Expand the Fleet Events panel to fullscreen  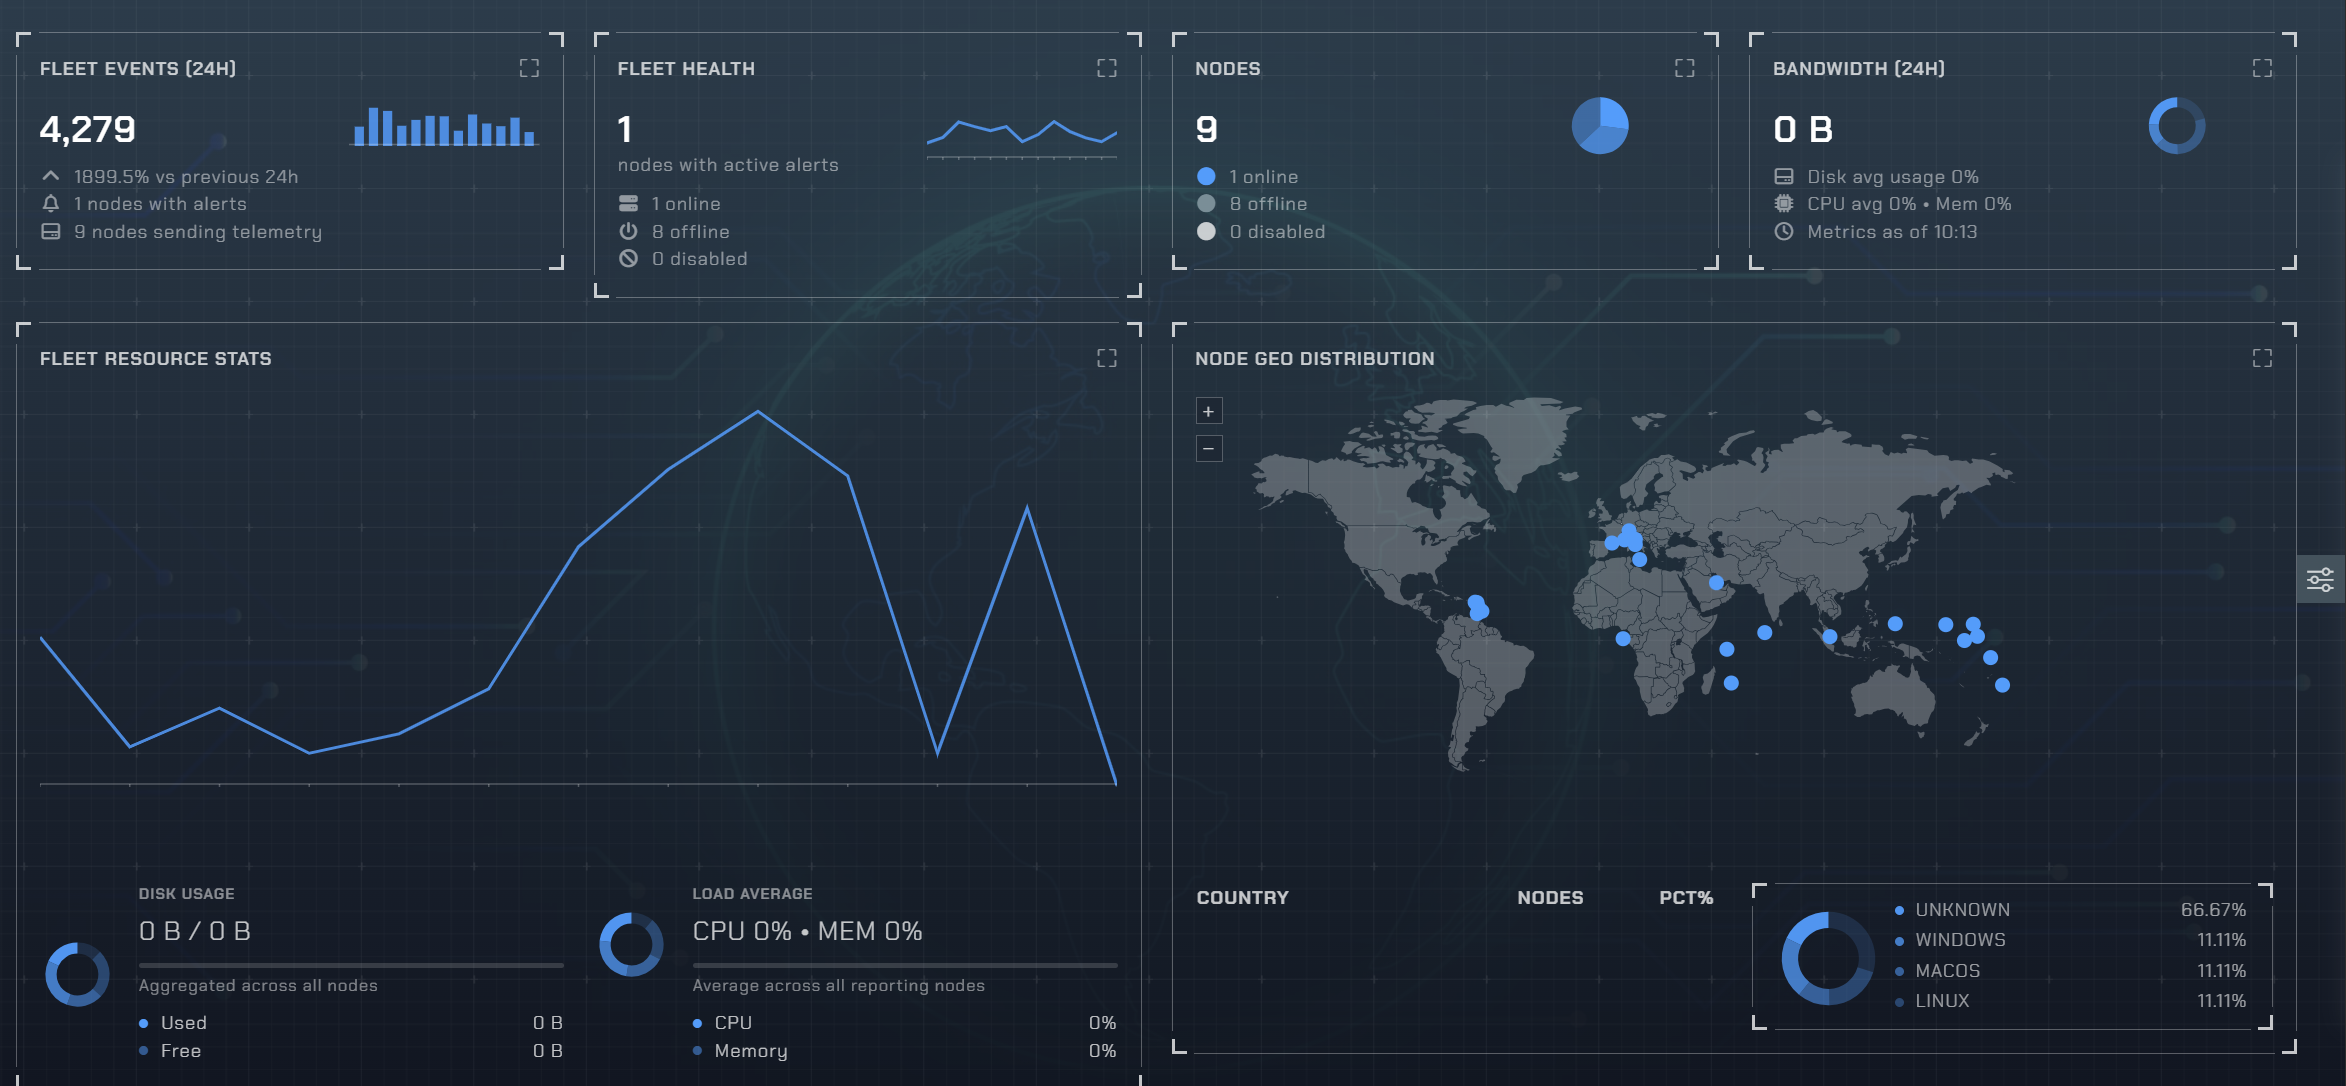[x=531, y=68]
